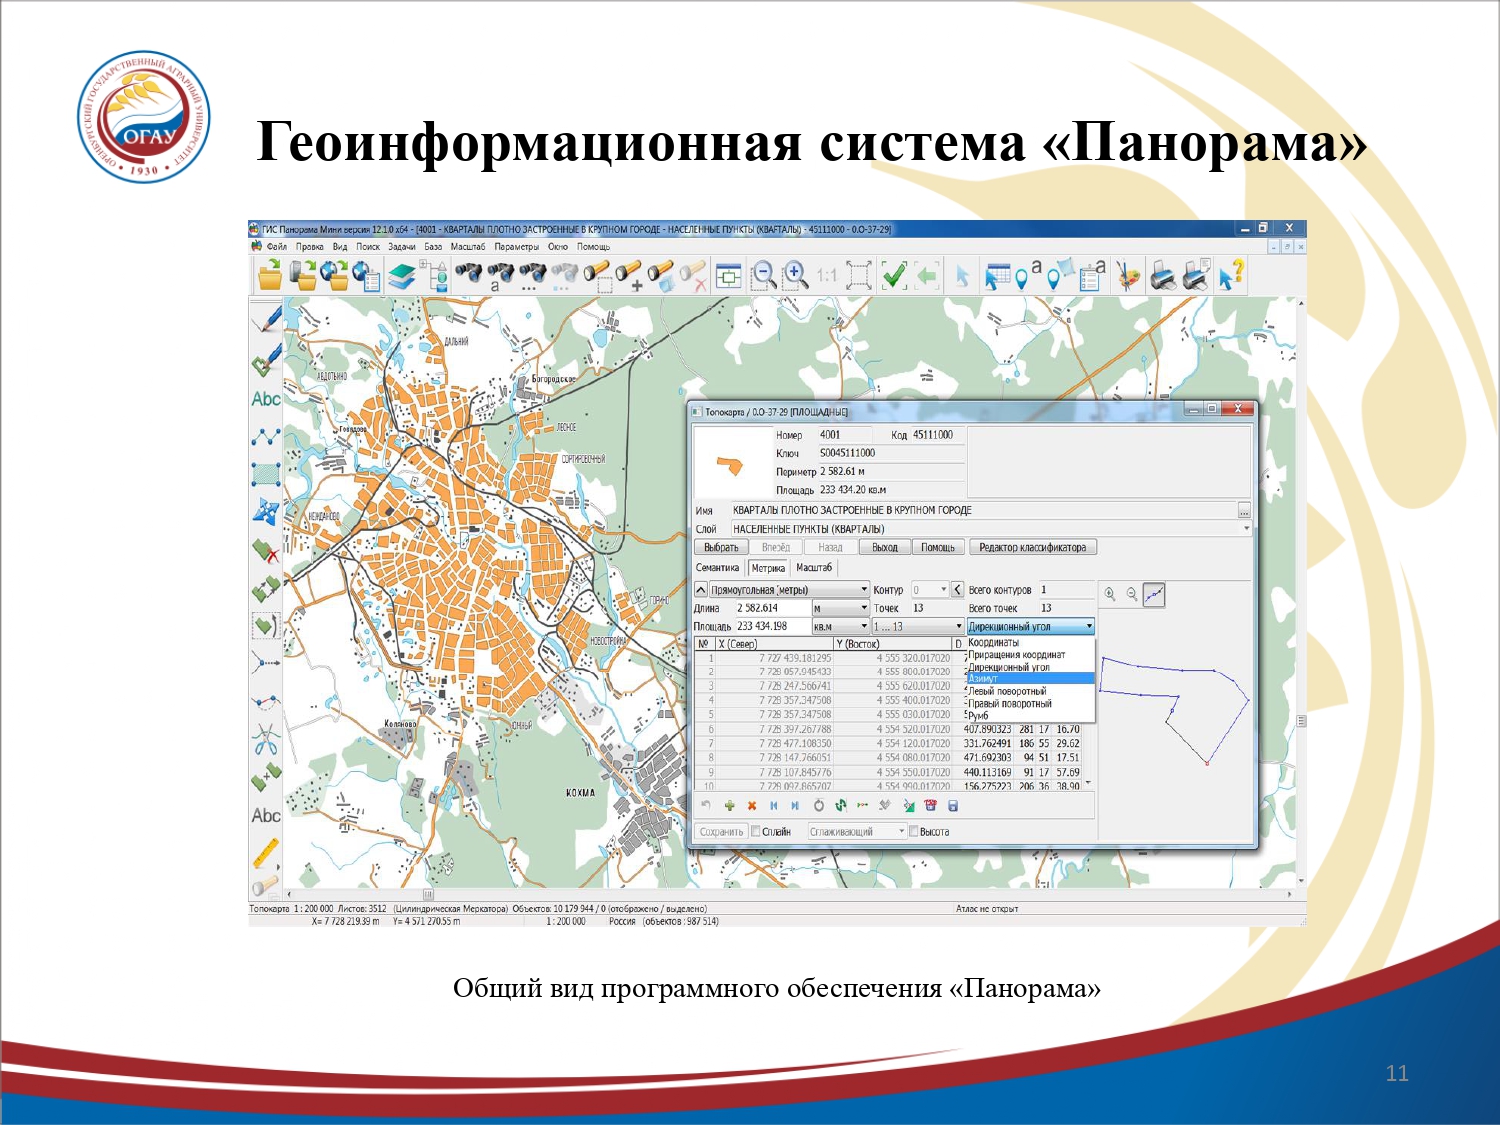Open the Масштаб menu in menu bar

467,247
